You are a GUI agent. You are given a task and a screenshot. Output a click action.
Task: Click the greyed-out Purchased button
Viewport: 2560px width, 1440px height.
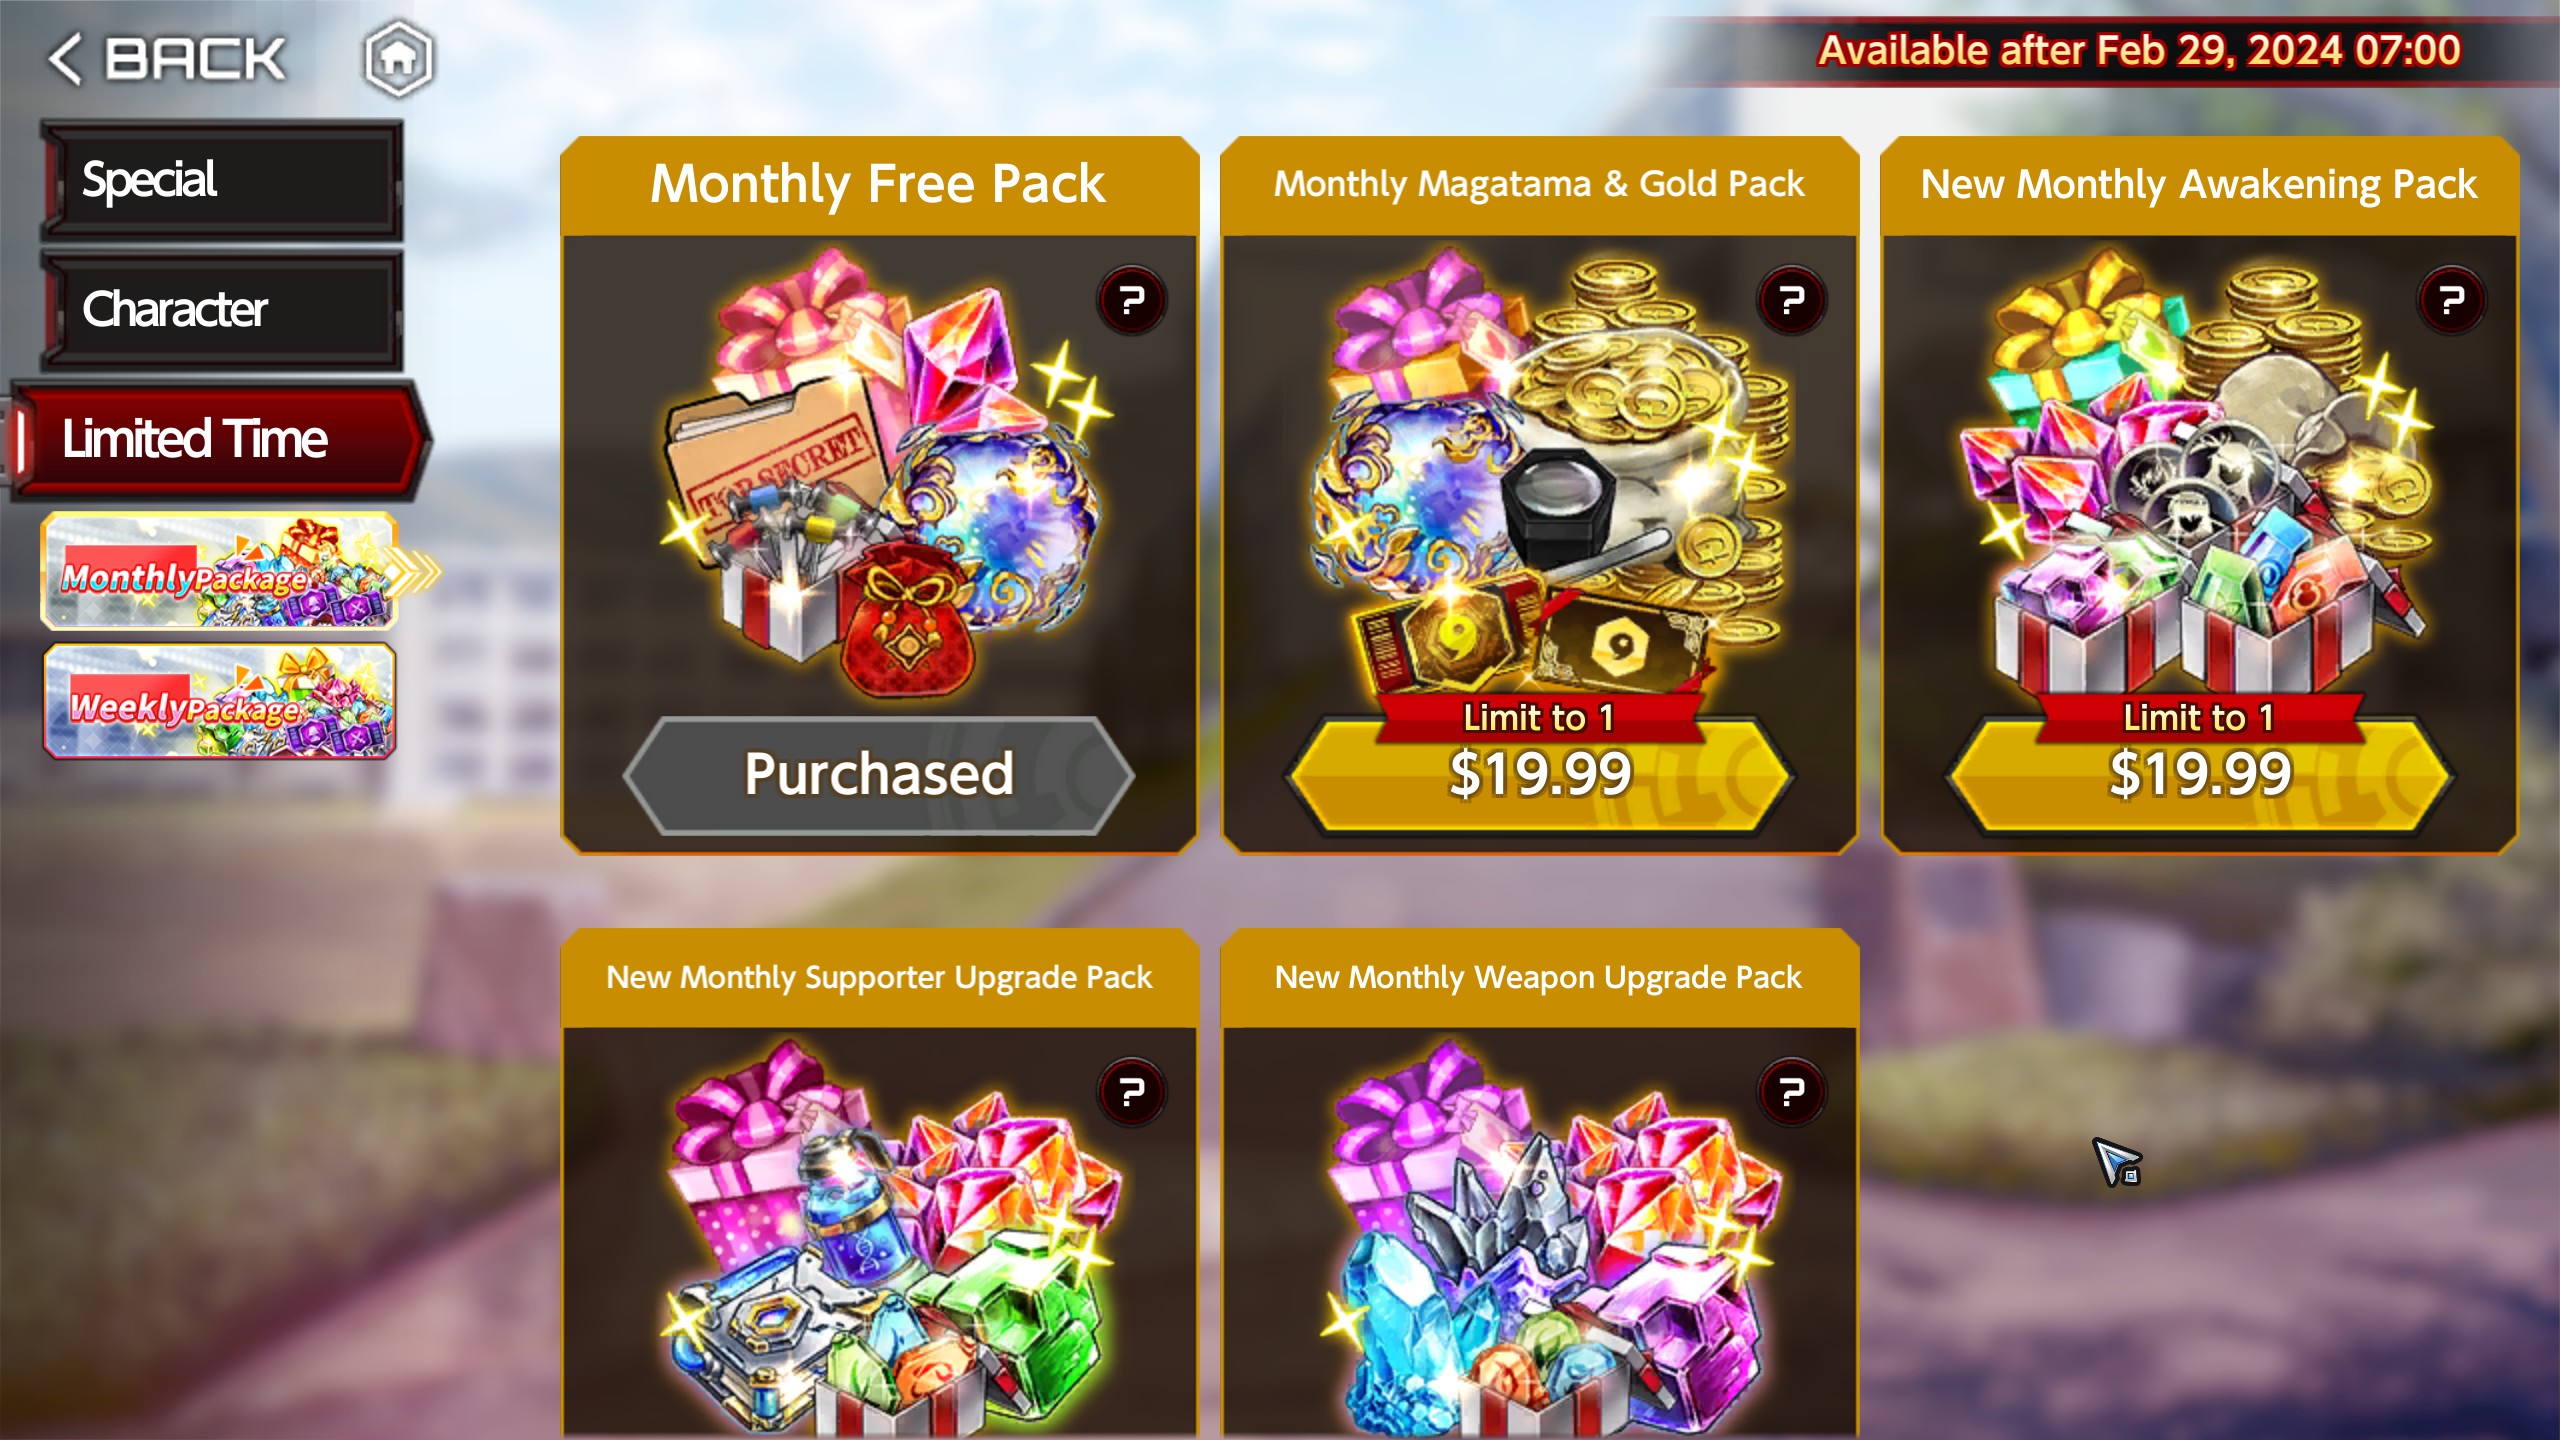point(879,775)
